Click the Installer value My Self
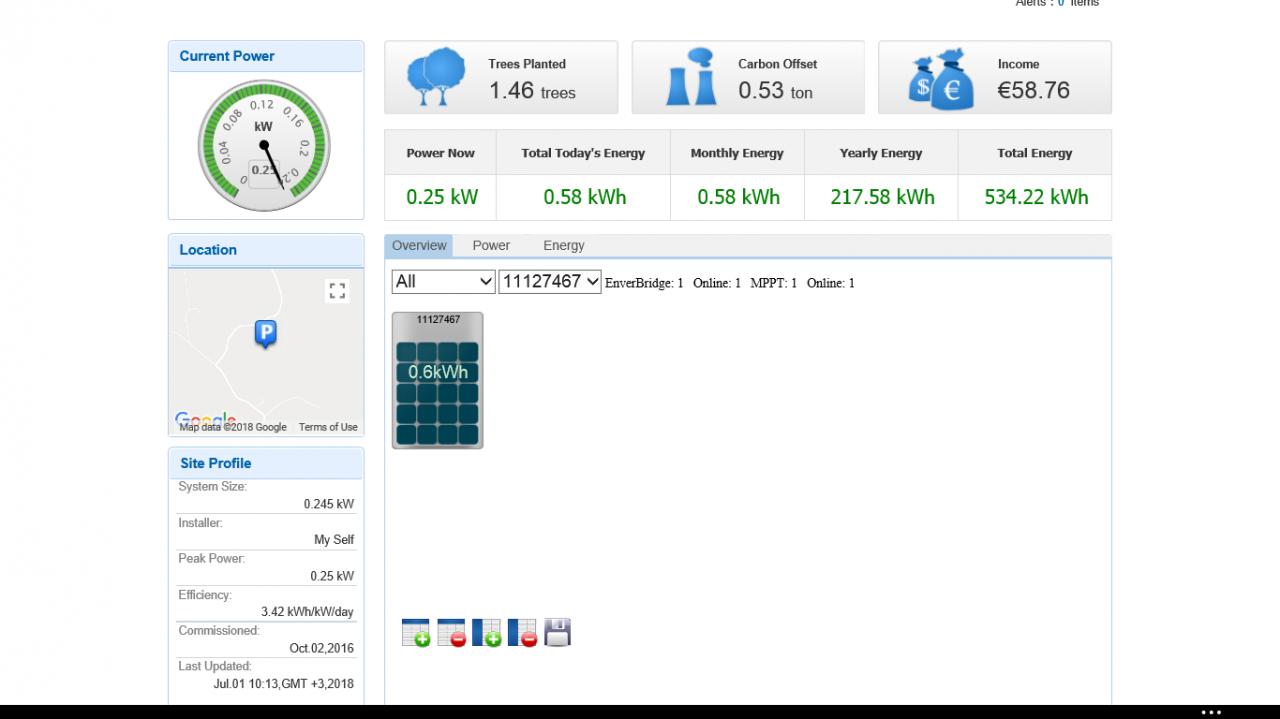This screenshot has height=719, width=1280. [x=334, y=540]
